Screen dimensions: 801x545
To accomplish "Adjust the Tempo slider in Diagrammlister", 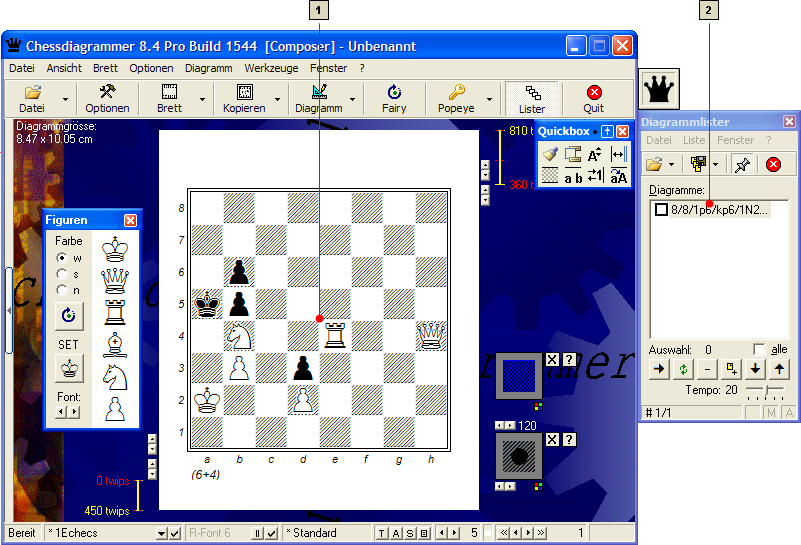I will pos(765,391).
